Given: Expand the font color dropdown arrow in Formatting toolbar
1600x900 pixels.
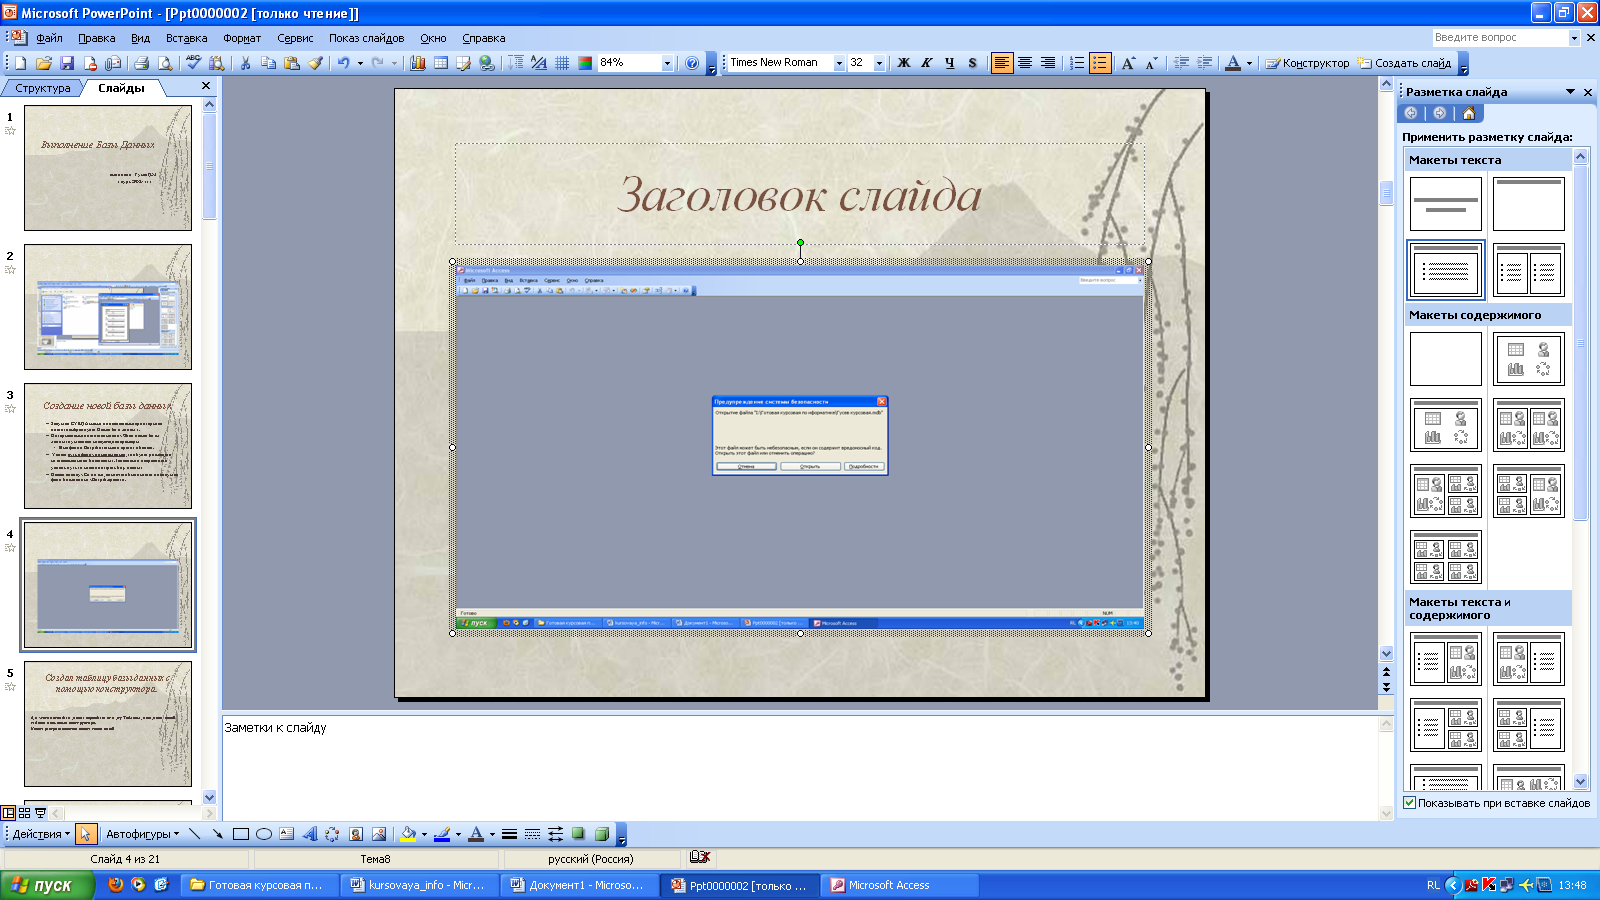Looking at the screenshot, I should coord(1249,63).
